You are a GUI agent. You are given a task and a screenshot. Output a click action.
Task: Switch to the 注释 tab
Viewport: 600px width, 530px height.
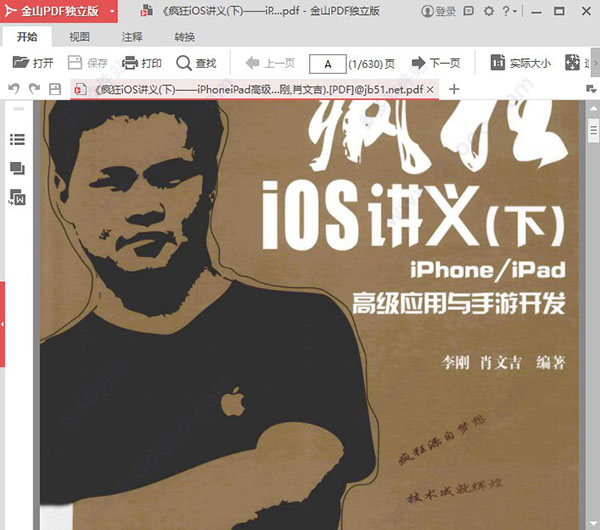click(x=132, y=37)
